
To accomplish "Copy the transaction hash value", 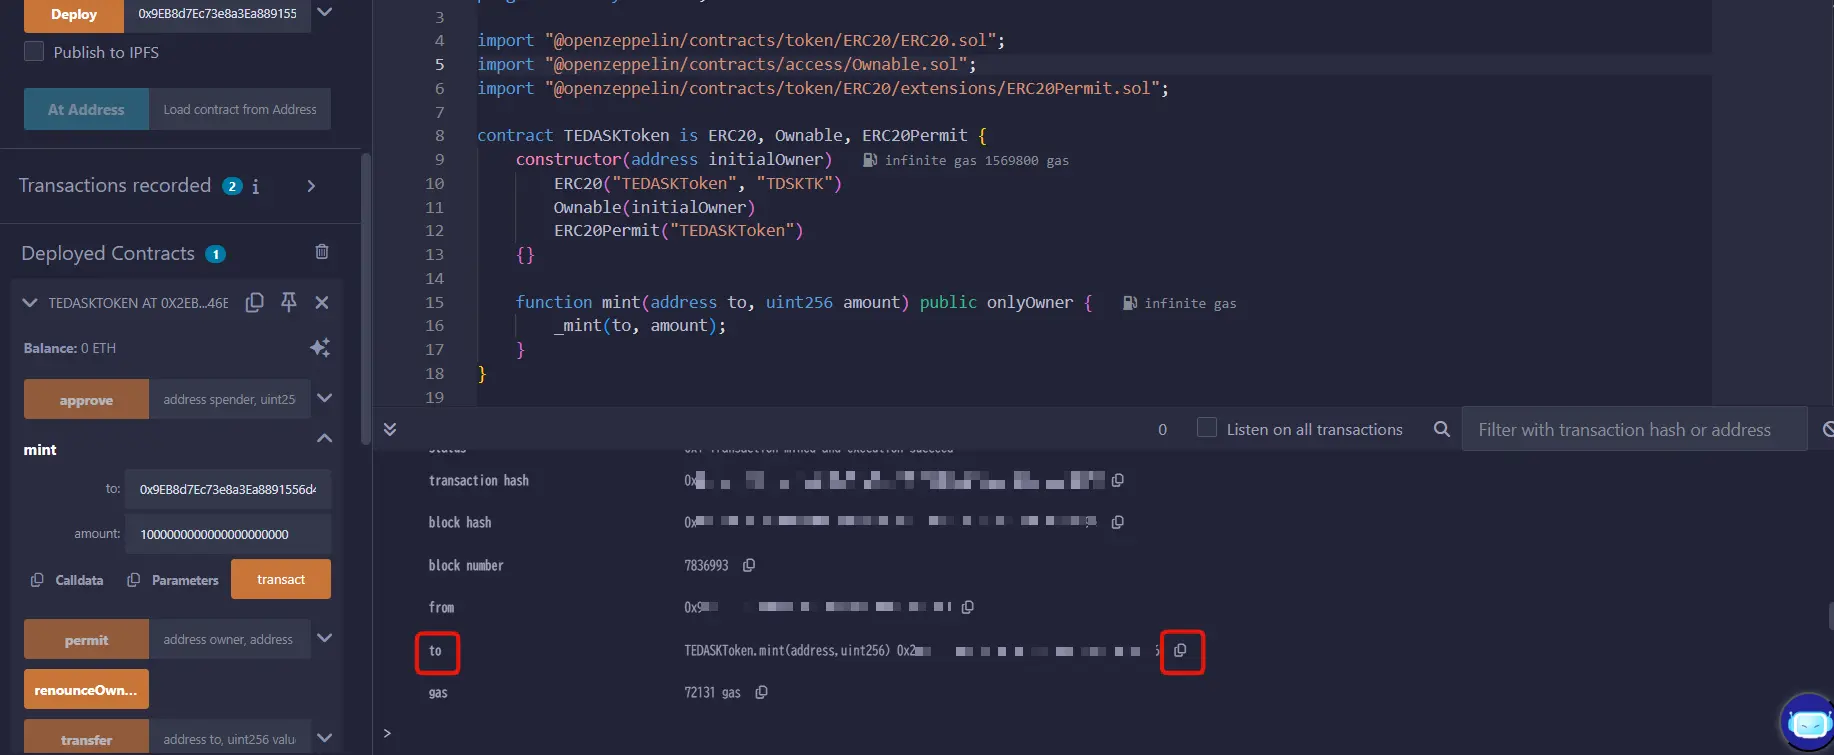I will pyautogui.click(x=1118, y=480).
